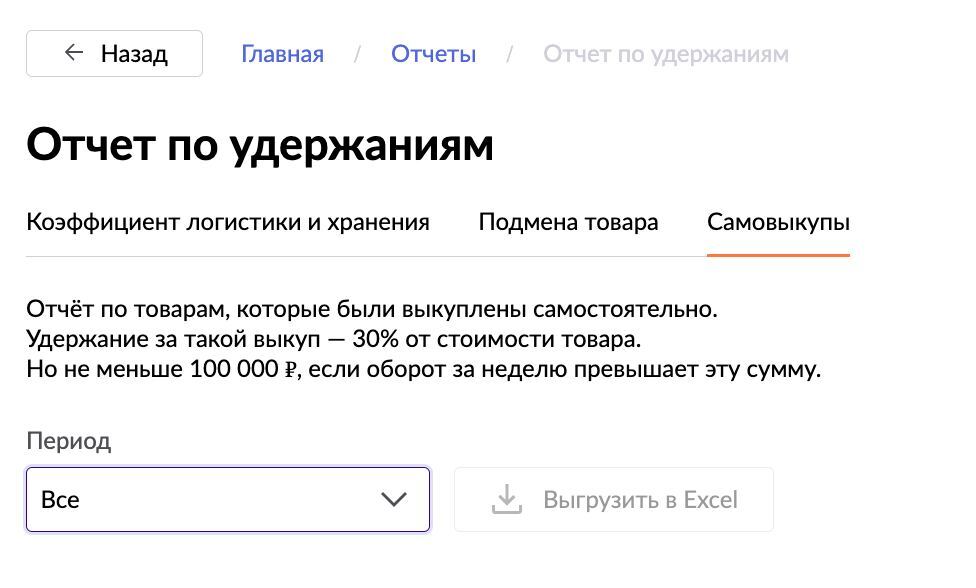Select the Самовыкупы tab
The width and height of the screenshot is (976, 588).
pyautogui.click(x=778, y=222)
